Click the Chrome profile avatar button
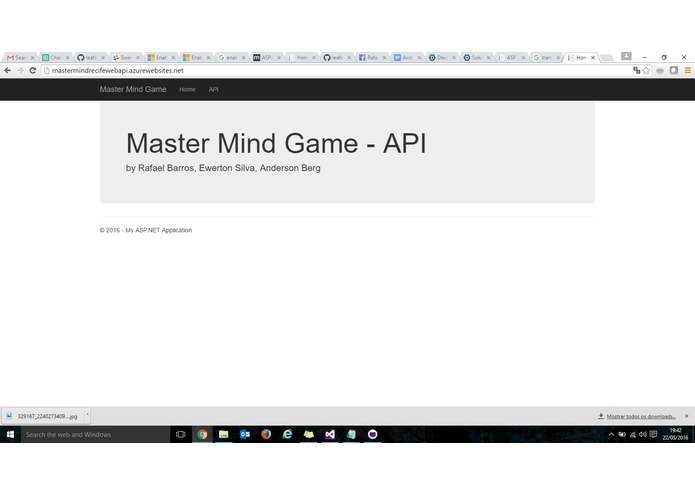 pyautogui.click(x=626, y=56)
